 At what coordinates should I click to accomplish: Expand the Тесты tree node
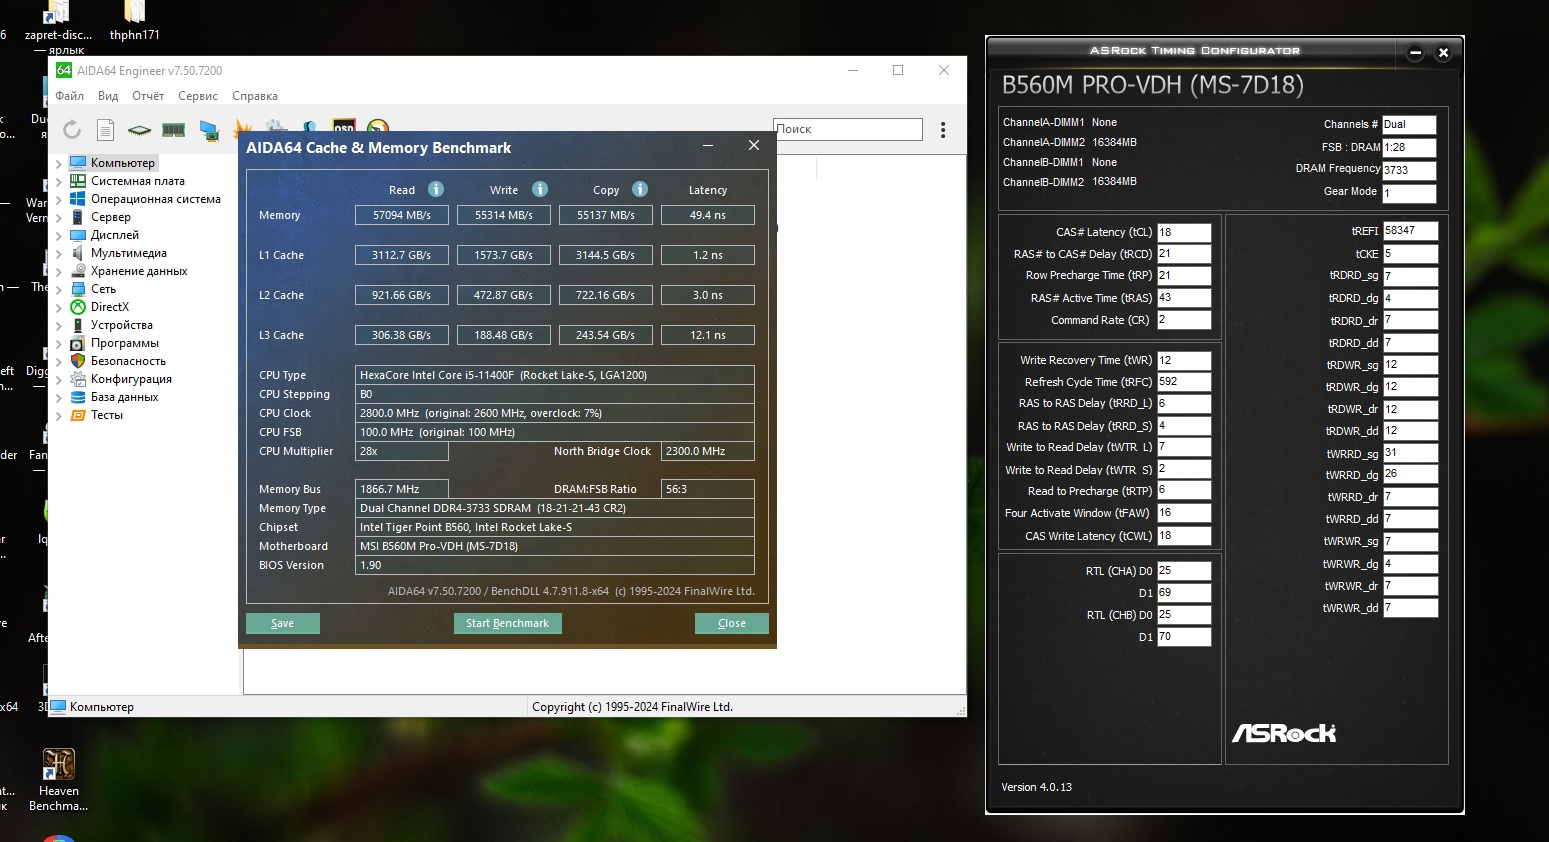[x=59, y=415]
